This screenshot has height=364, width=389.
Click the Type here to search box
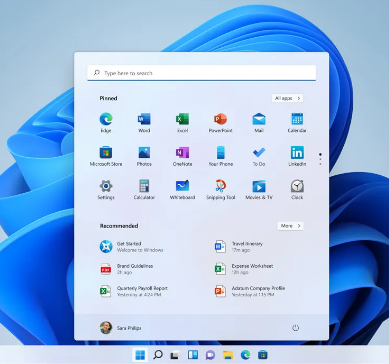coord(201,73)
